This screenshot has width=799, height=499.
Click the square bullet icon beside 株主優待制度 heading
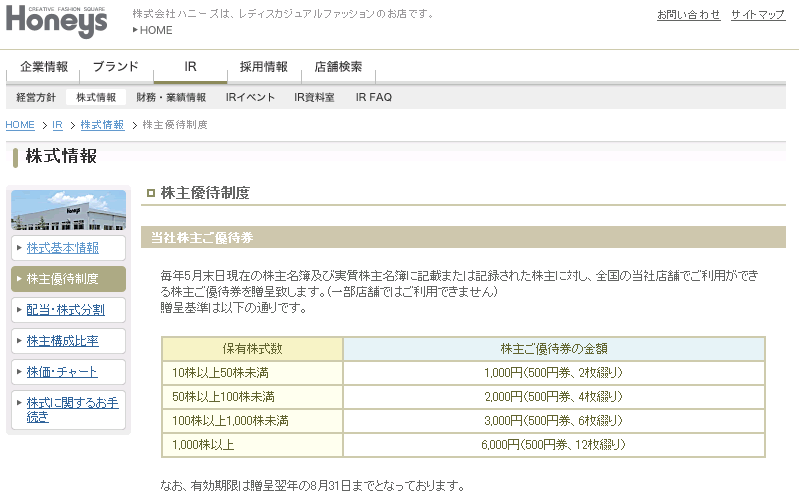tap(150, 193)
